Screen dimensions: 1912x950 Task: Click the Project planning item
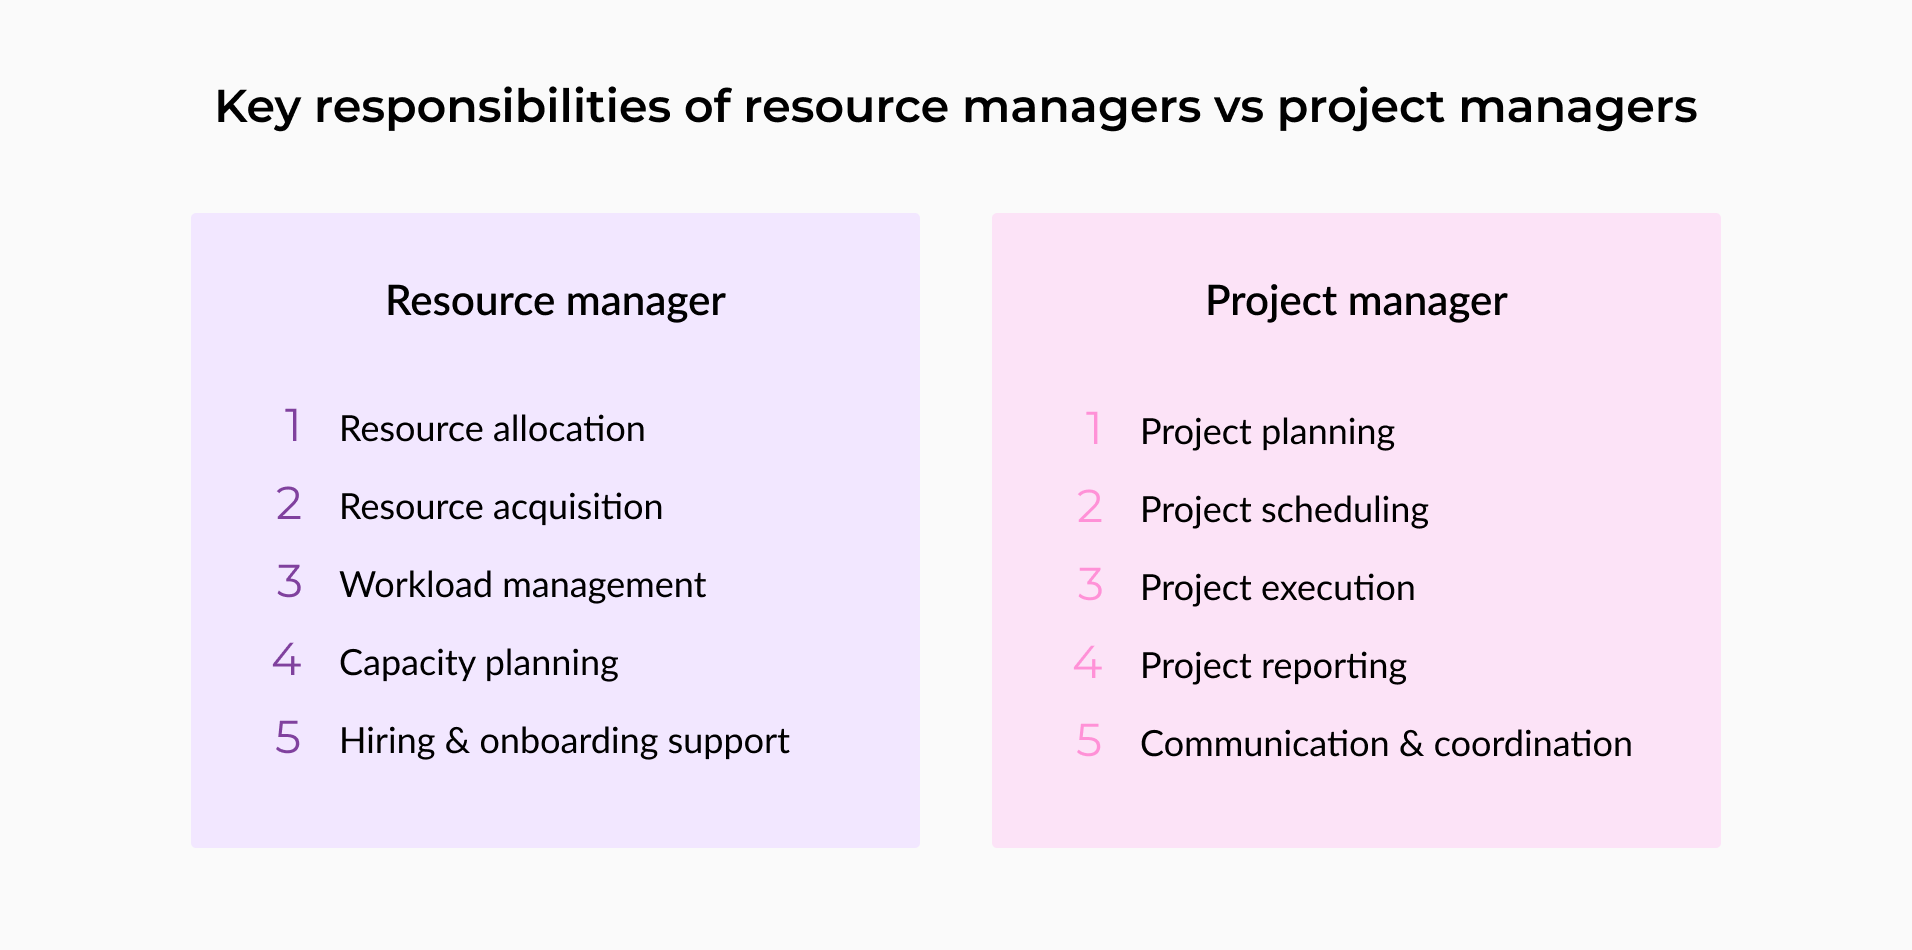click(x=1267, y=432)
